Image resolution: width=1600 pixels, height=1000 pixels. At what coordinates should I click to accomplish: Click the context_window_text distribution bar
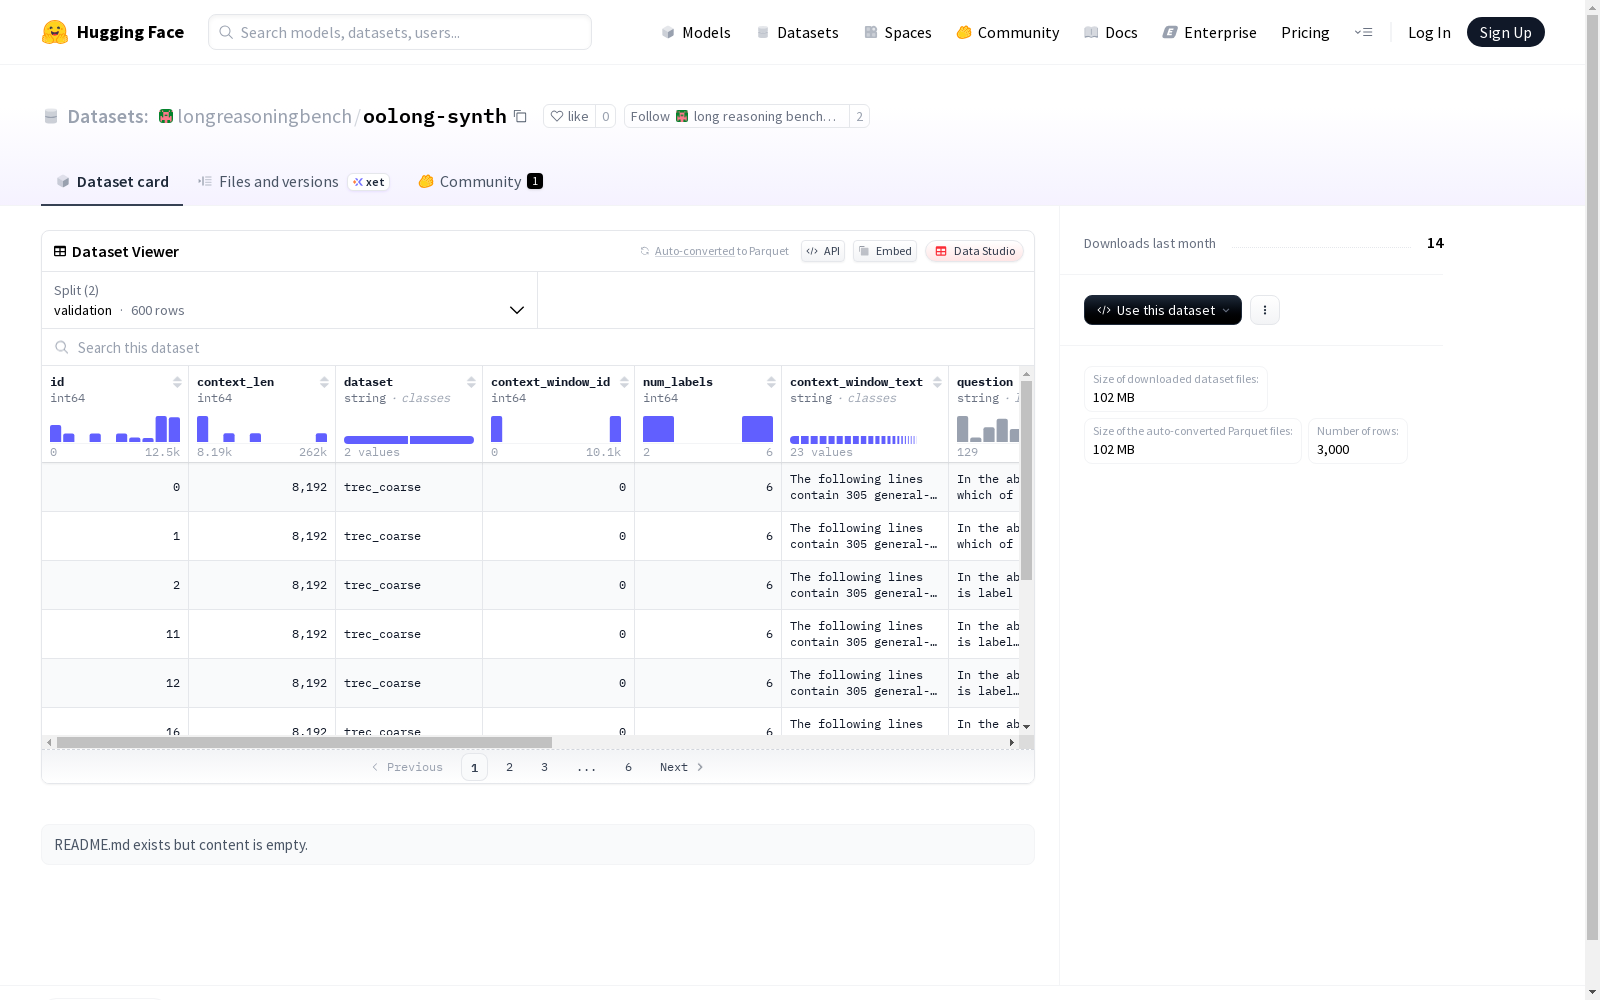pos(853,440)
